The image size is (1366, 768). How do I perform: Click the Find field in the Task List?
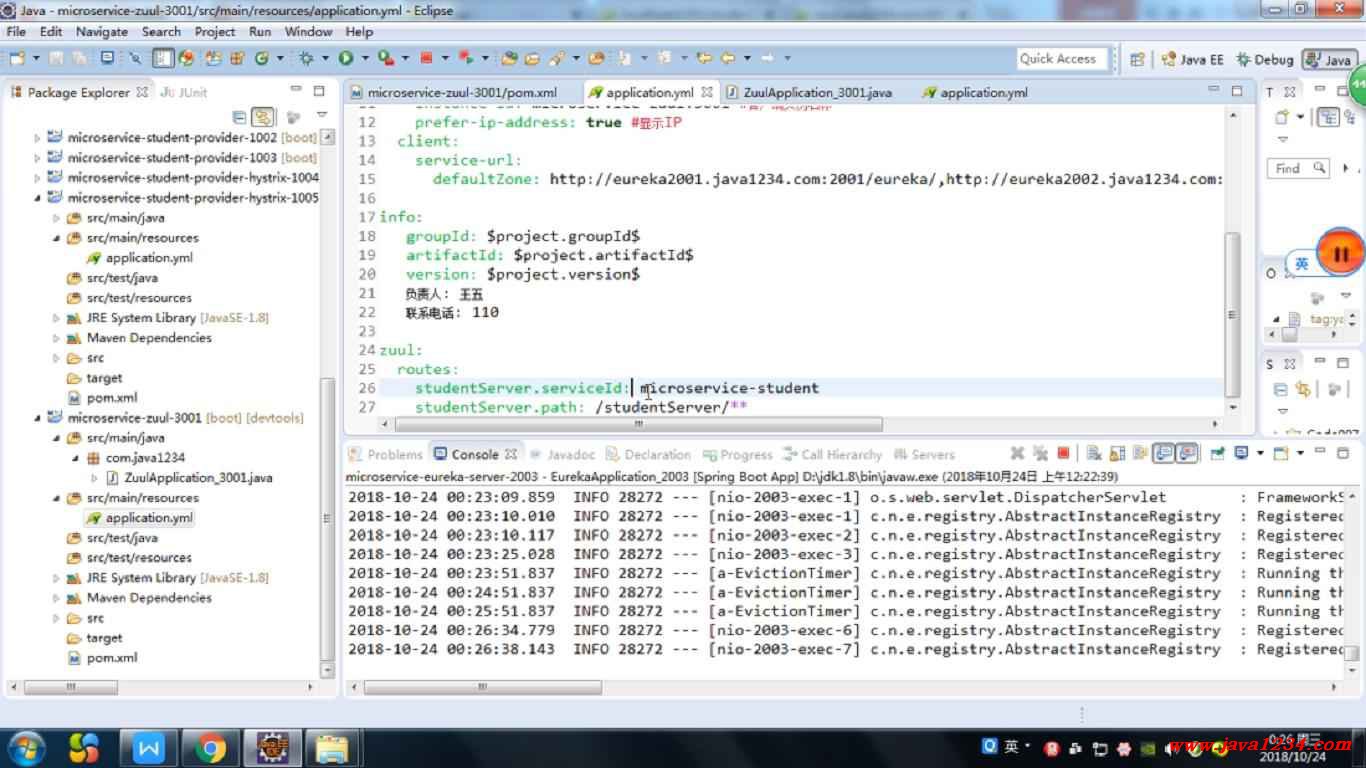coord(1297,168)
